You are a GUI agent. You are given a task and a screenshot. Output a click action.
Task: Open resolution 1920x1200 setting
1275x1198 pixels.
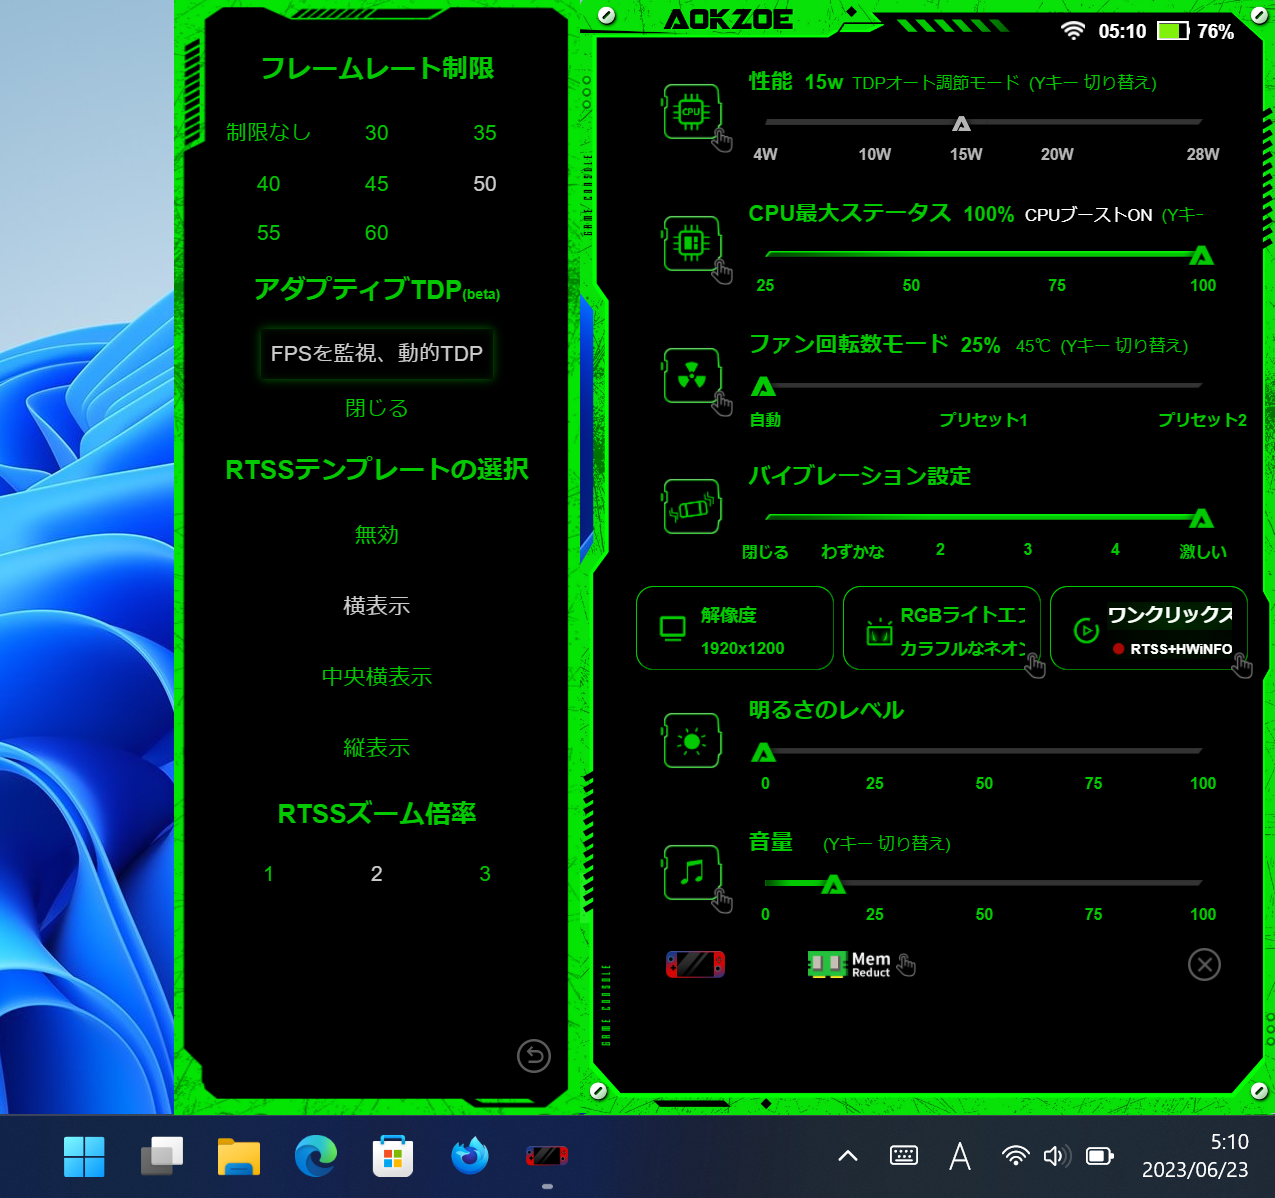[x=735, y=628]
